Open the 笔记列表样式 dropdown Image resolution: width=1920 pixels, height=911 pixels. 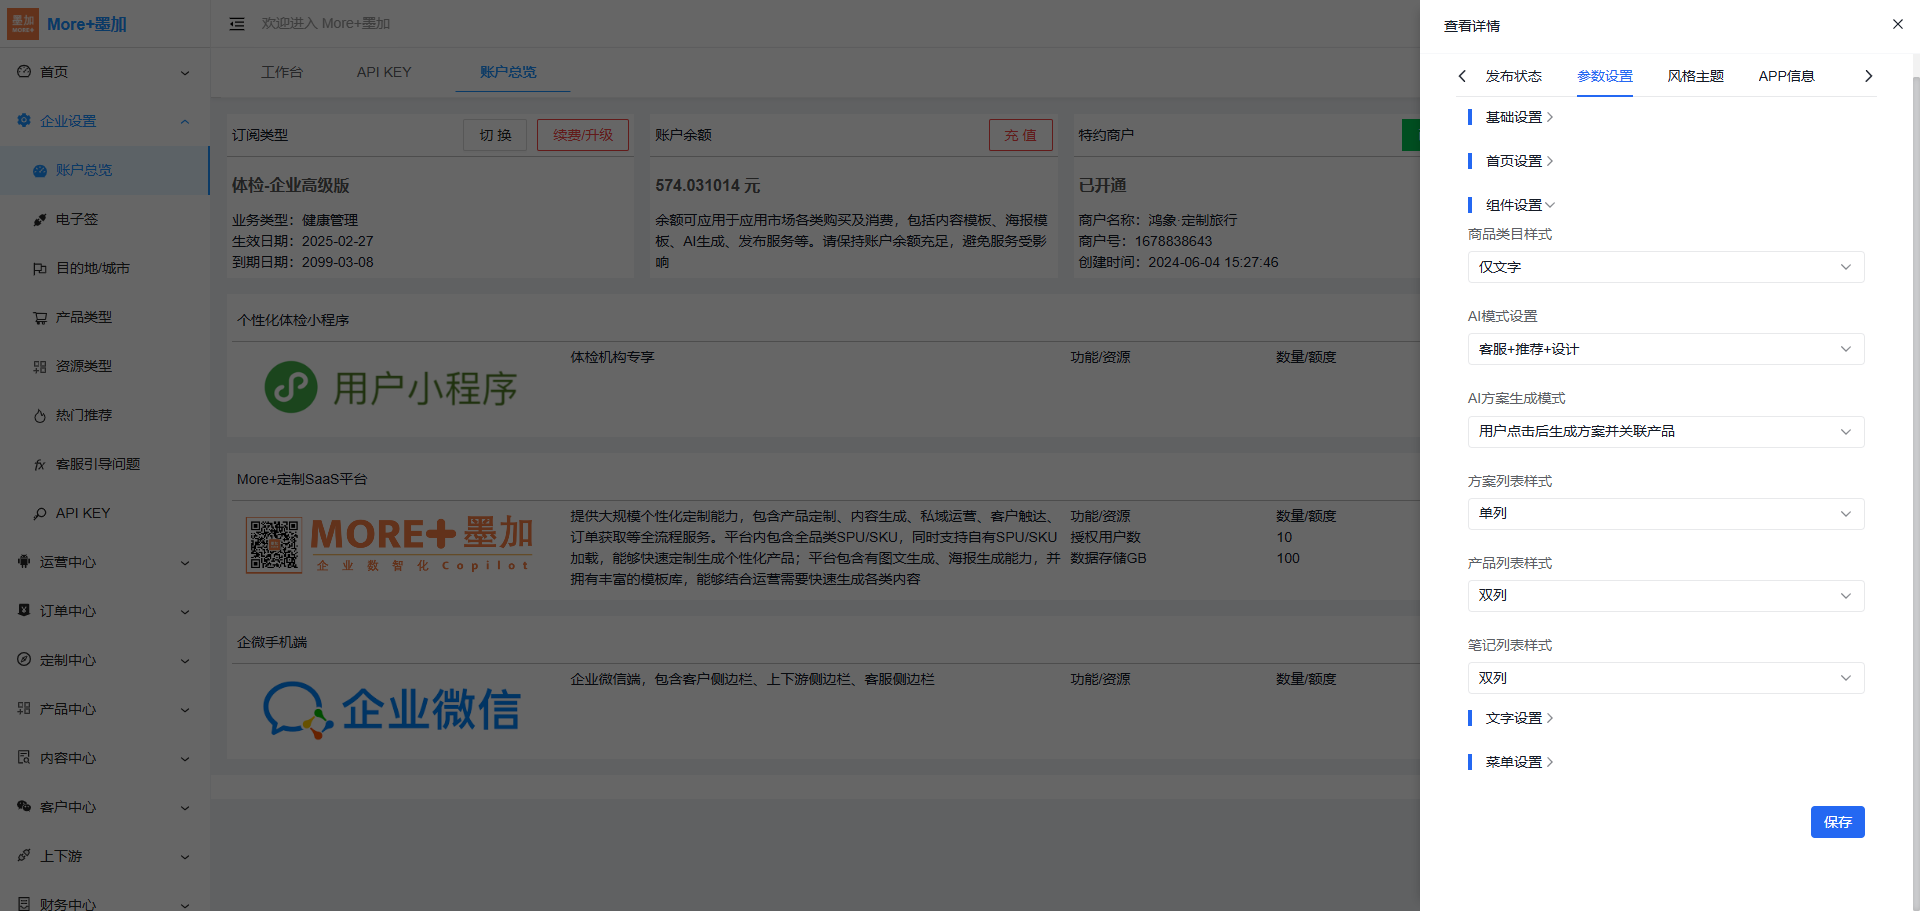[x=1665, y=678]
